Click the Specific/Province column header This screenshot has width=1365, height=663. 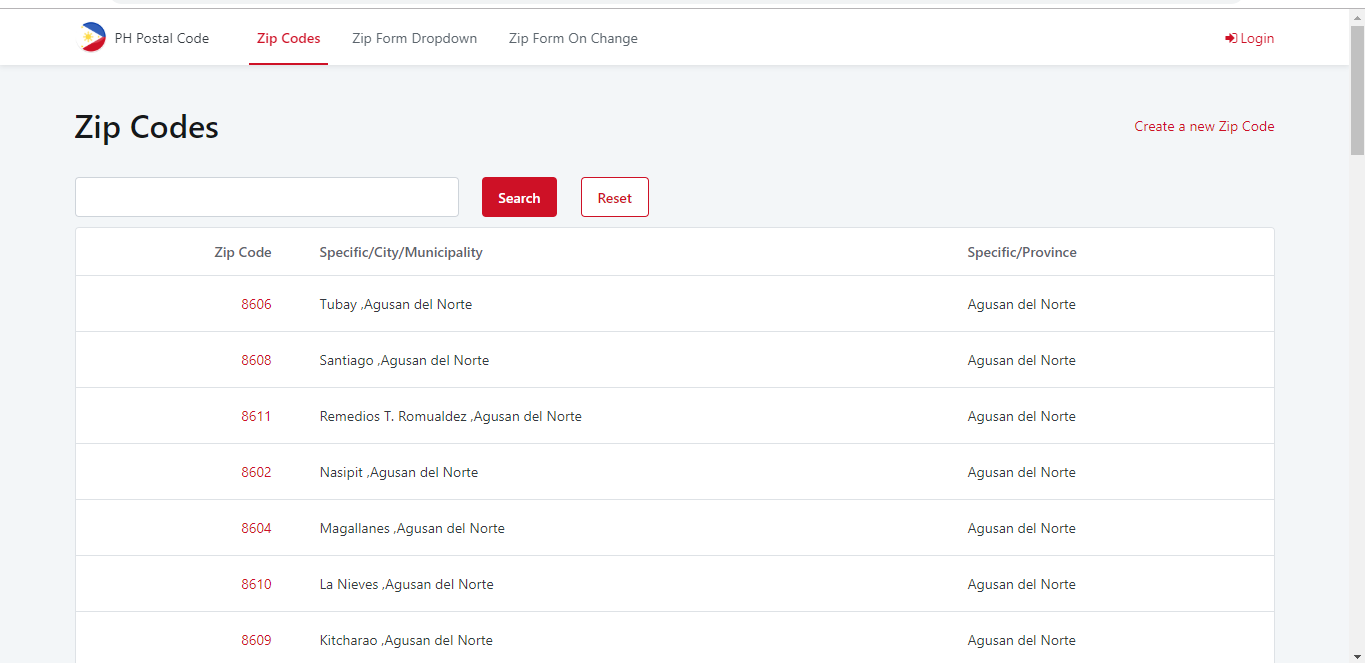1022,252
